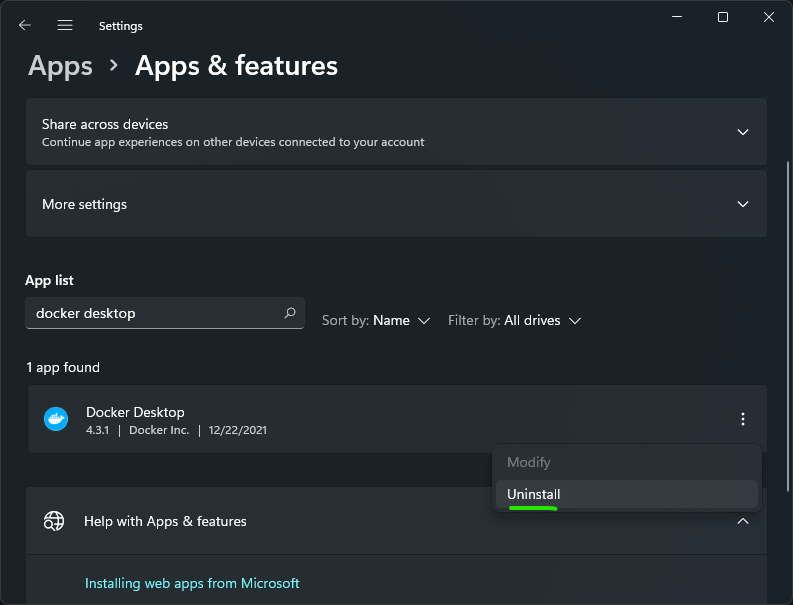Expand the Share across devices section
Image resolution: width=793 pixels, height=605 pixels.
click(x=742, y=132)
